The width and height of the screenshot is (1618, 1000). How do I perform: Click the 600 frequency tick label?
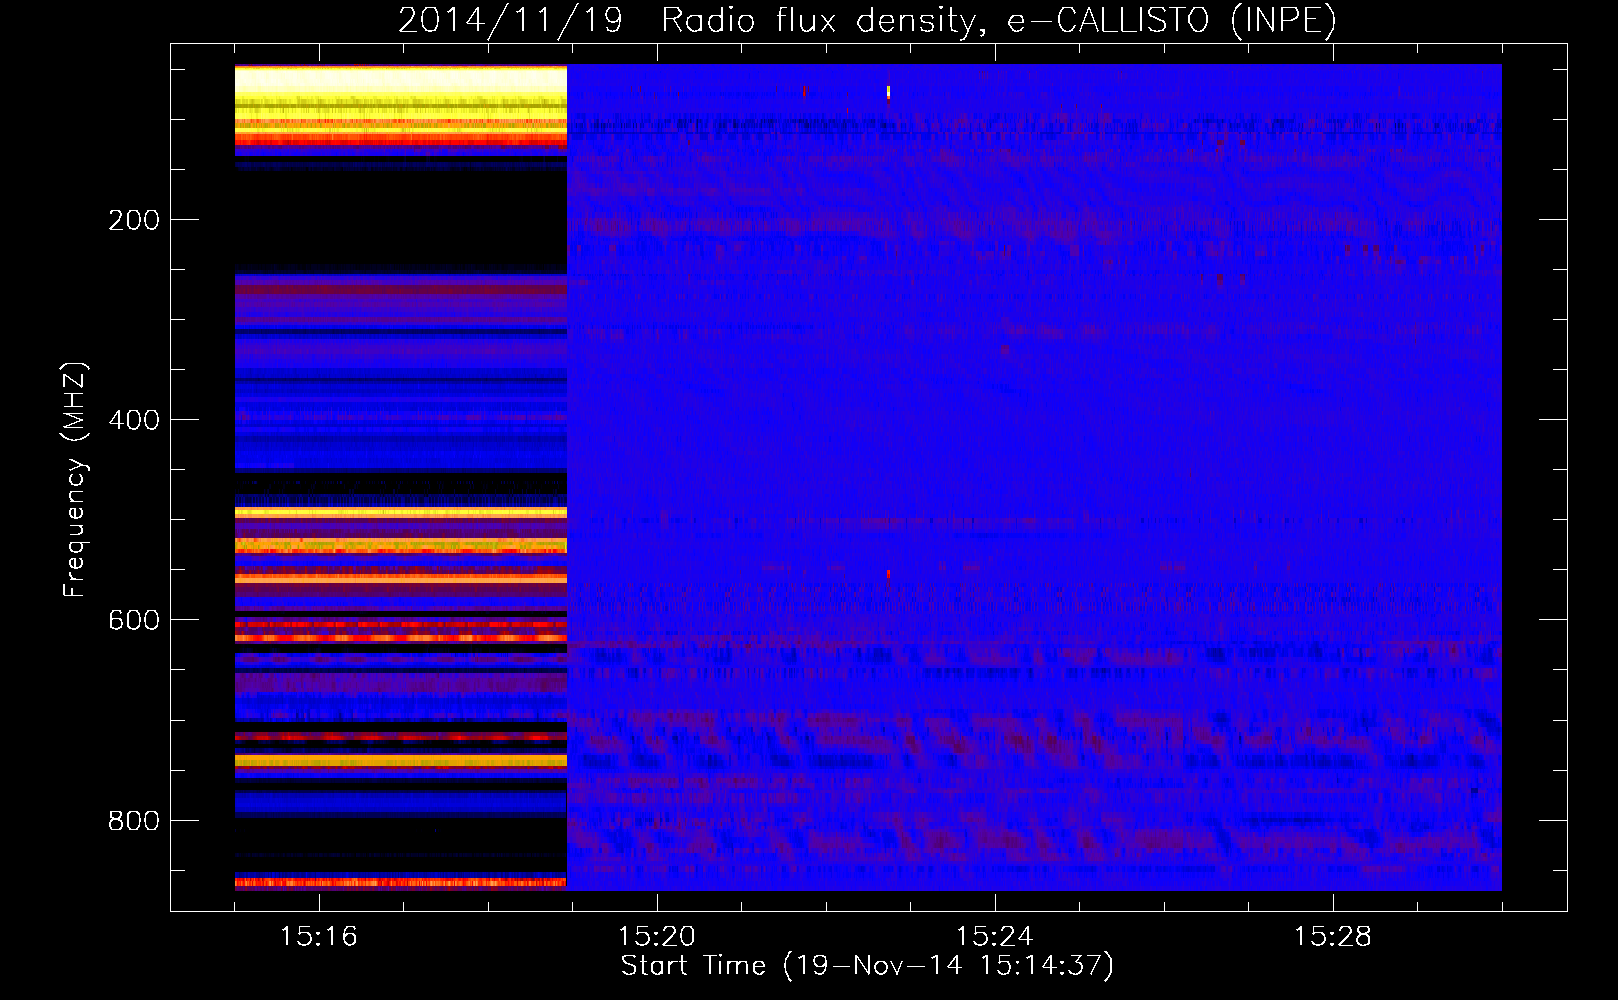point(134,620)
